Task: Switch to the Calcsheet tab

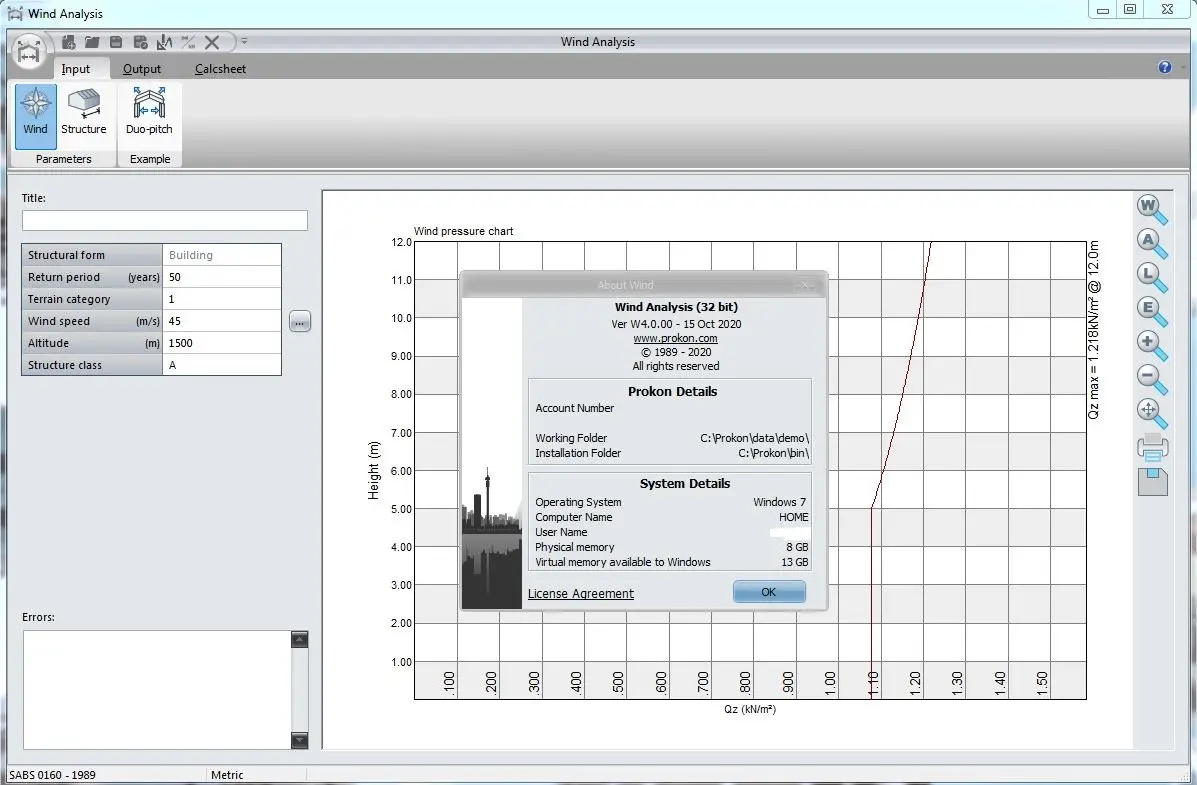Action: [x=220, y=69]
